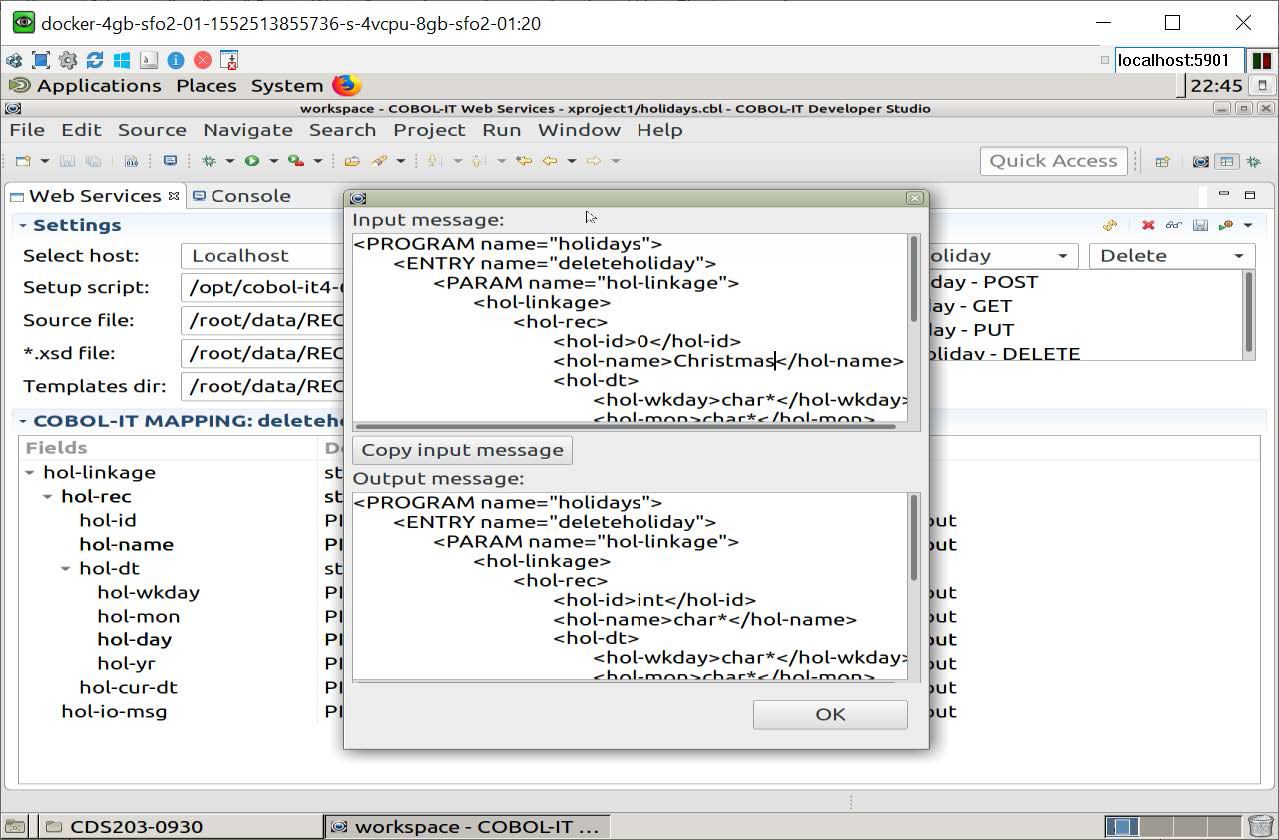Click the green Run toolbar icon

252,161
